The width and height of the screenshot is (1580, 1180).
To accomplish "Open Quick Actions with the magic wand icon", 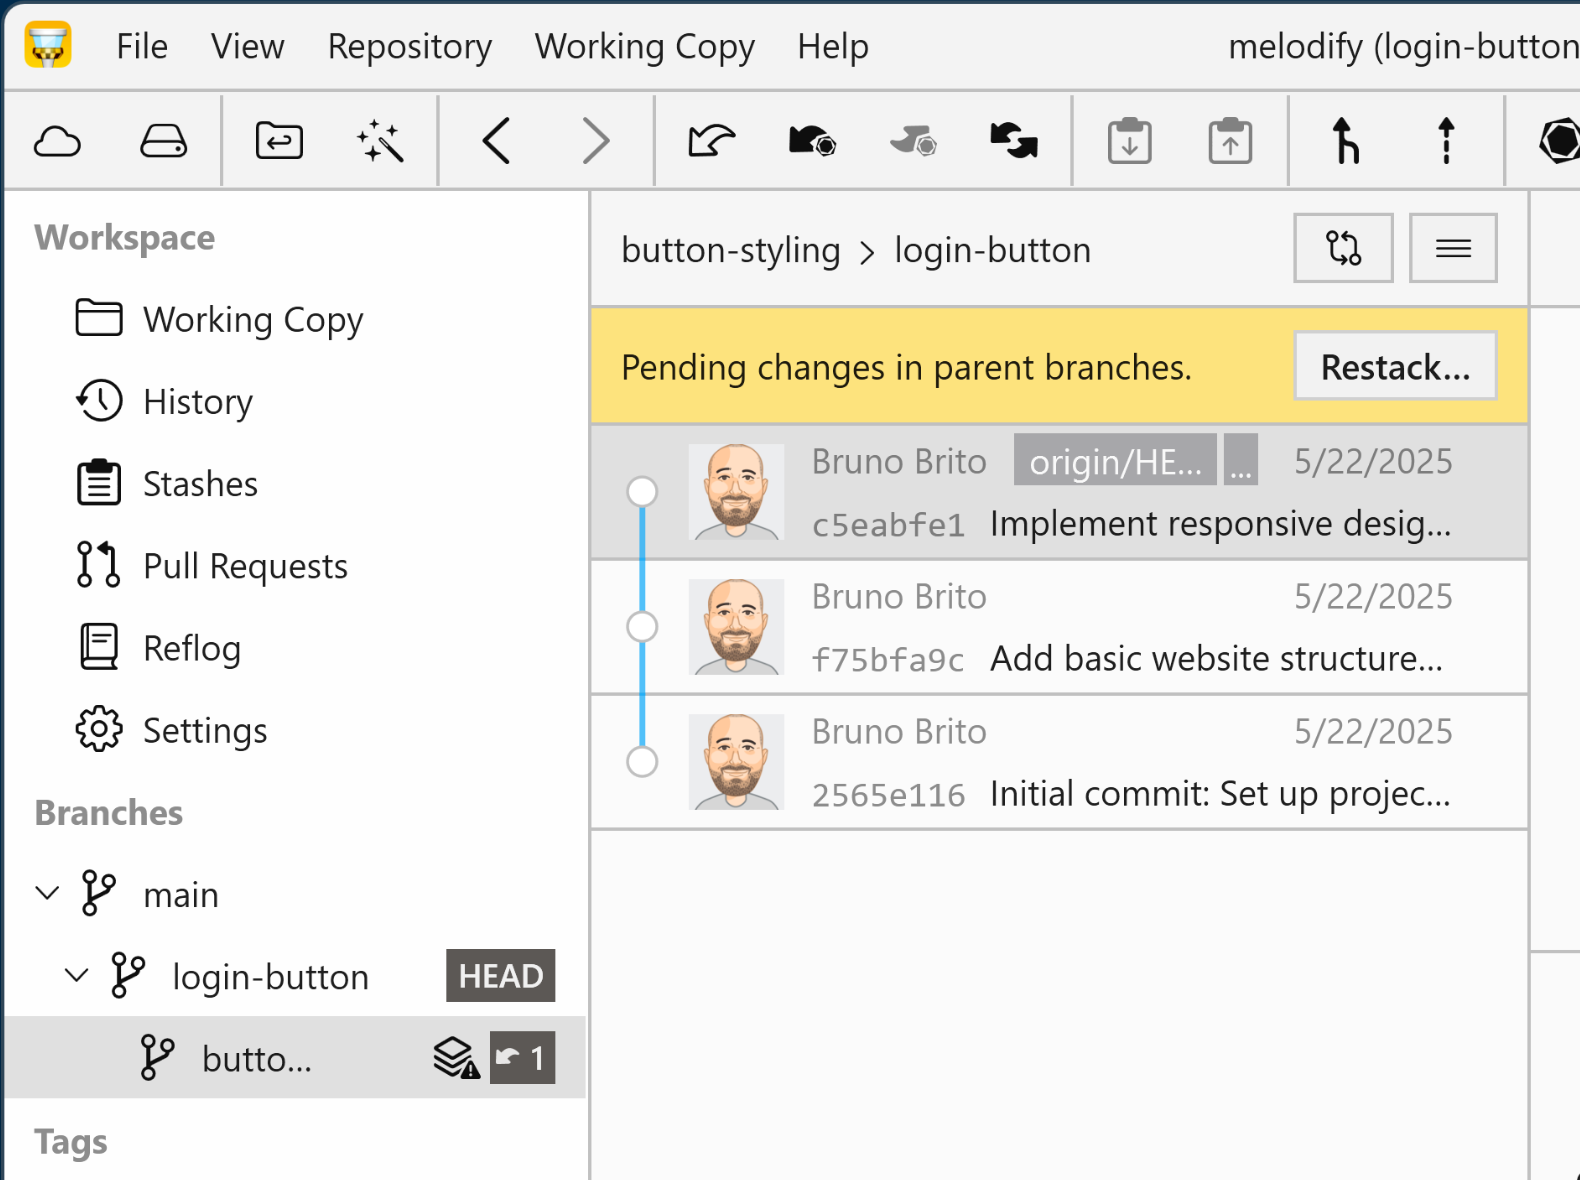I will (x=380, y=141).
